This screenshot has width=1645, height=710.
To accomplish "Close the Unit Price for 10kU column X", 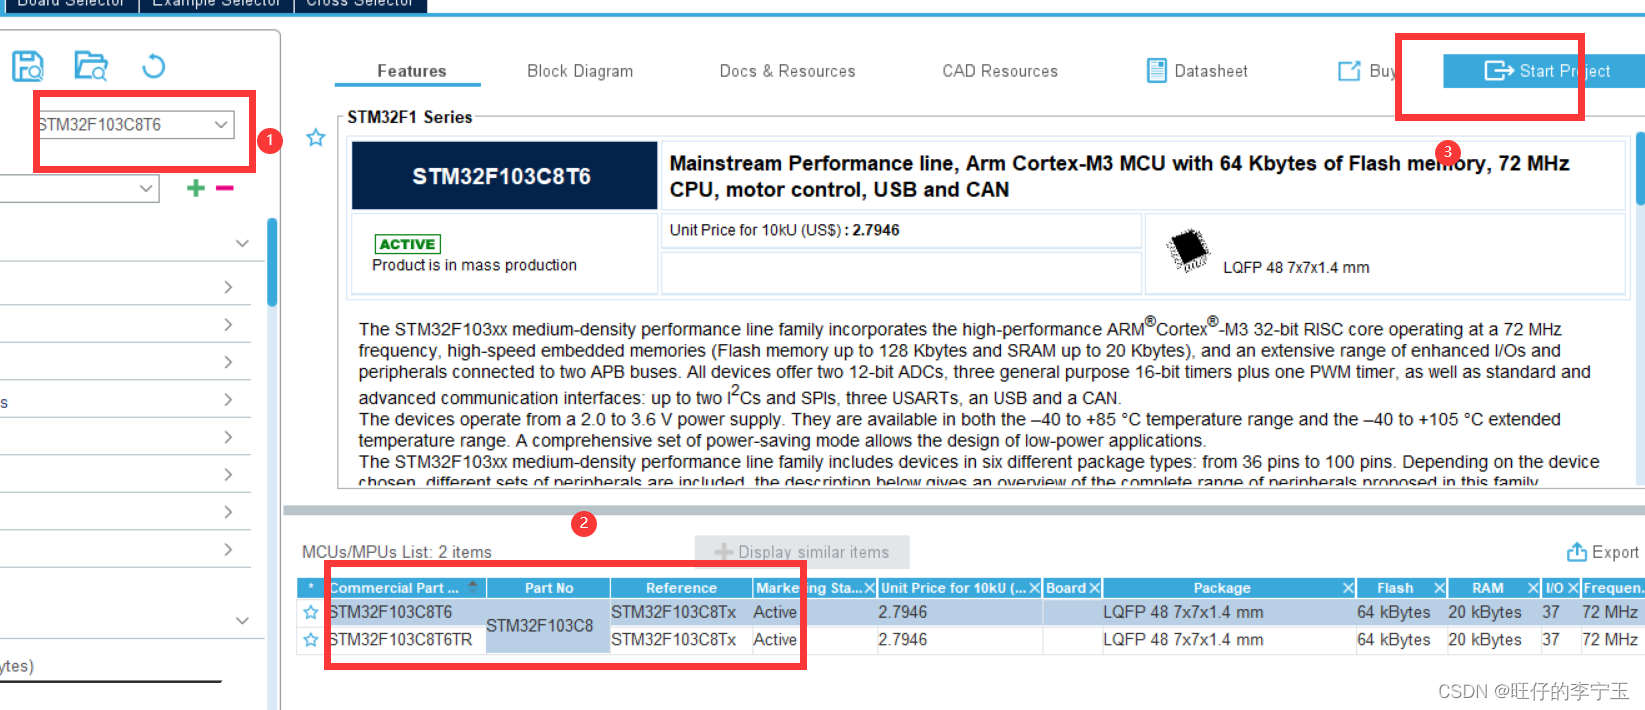I will 1035,588.
